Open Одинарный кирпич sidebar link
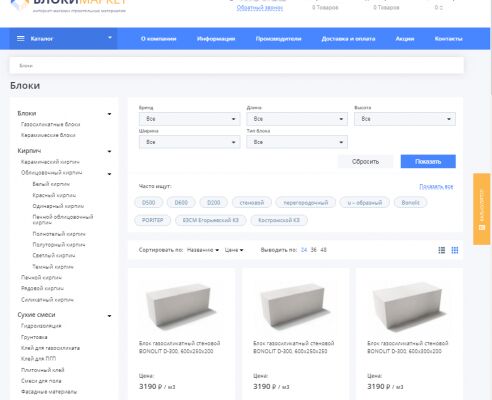492x400 pixels. click(x=58, y=206)
